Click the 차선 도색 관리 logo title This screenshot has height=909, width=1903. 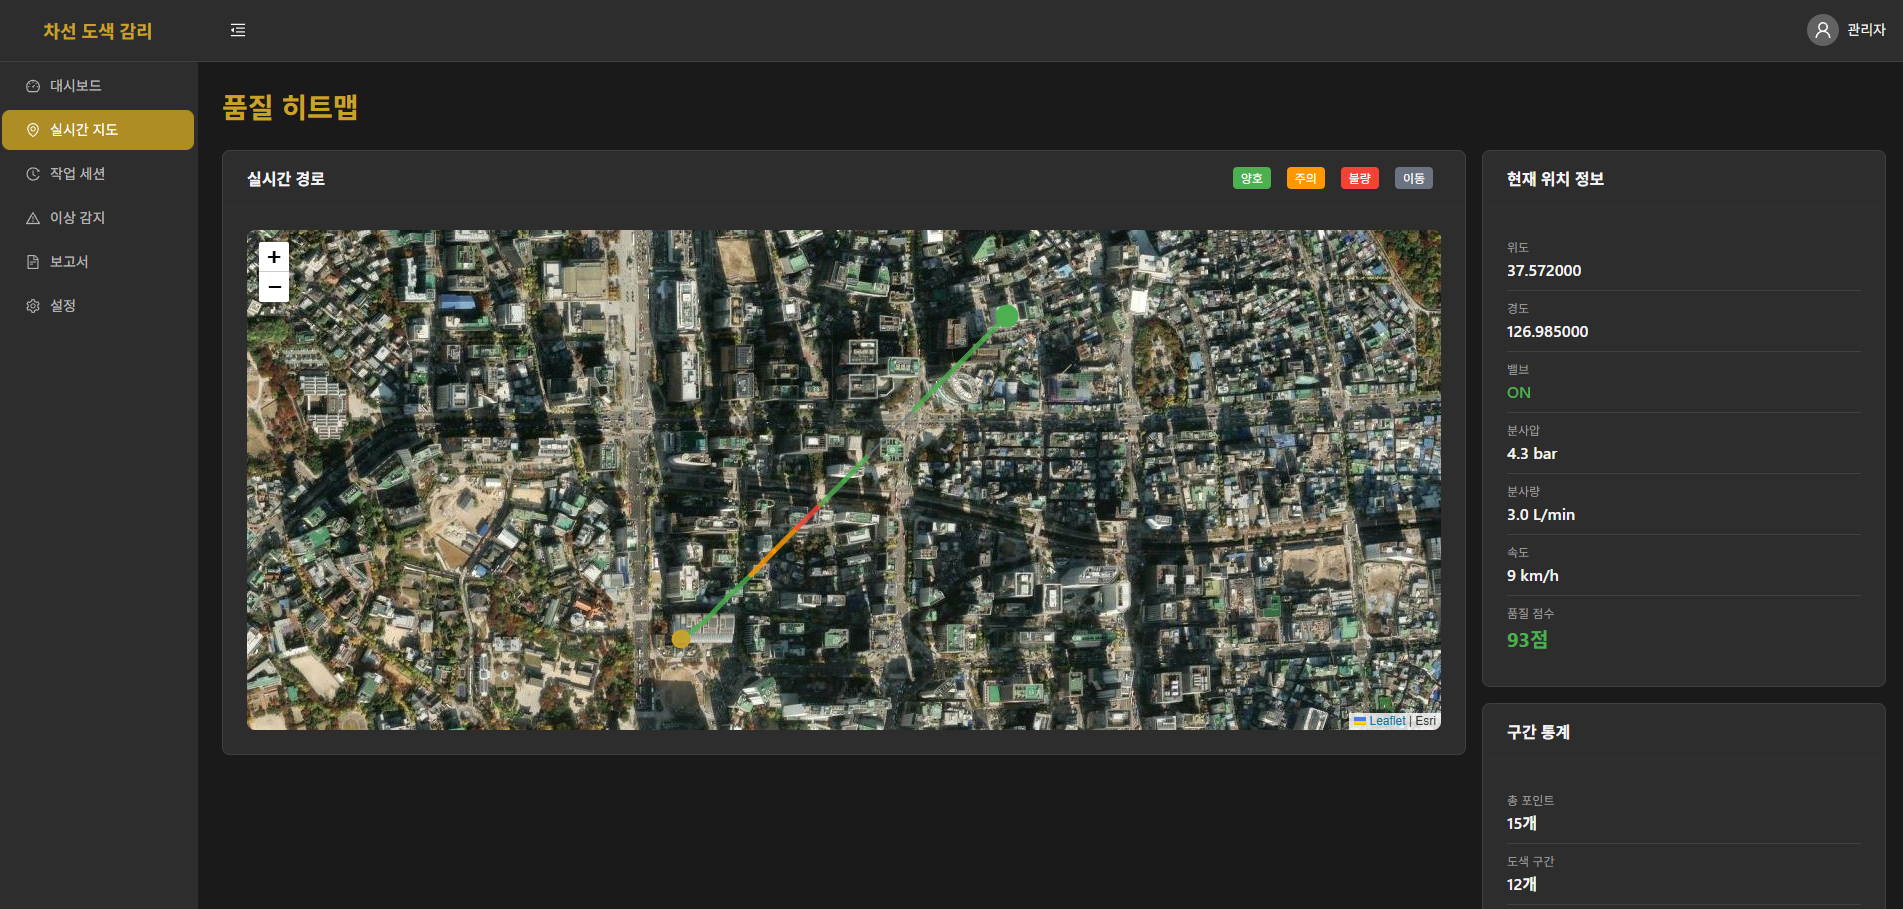tap(98, 31)
